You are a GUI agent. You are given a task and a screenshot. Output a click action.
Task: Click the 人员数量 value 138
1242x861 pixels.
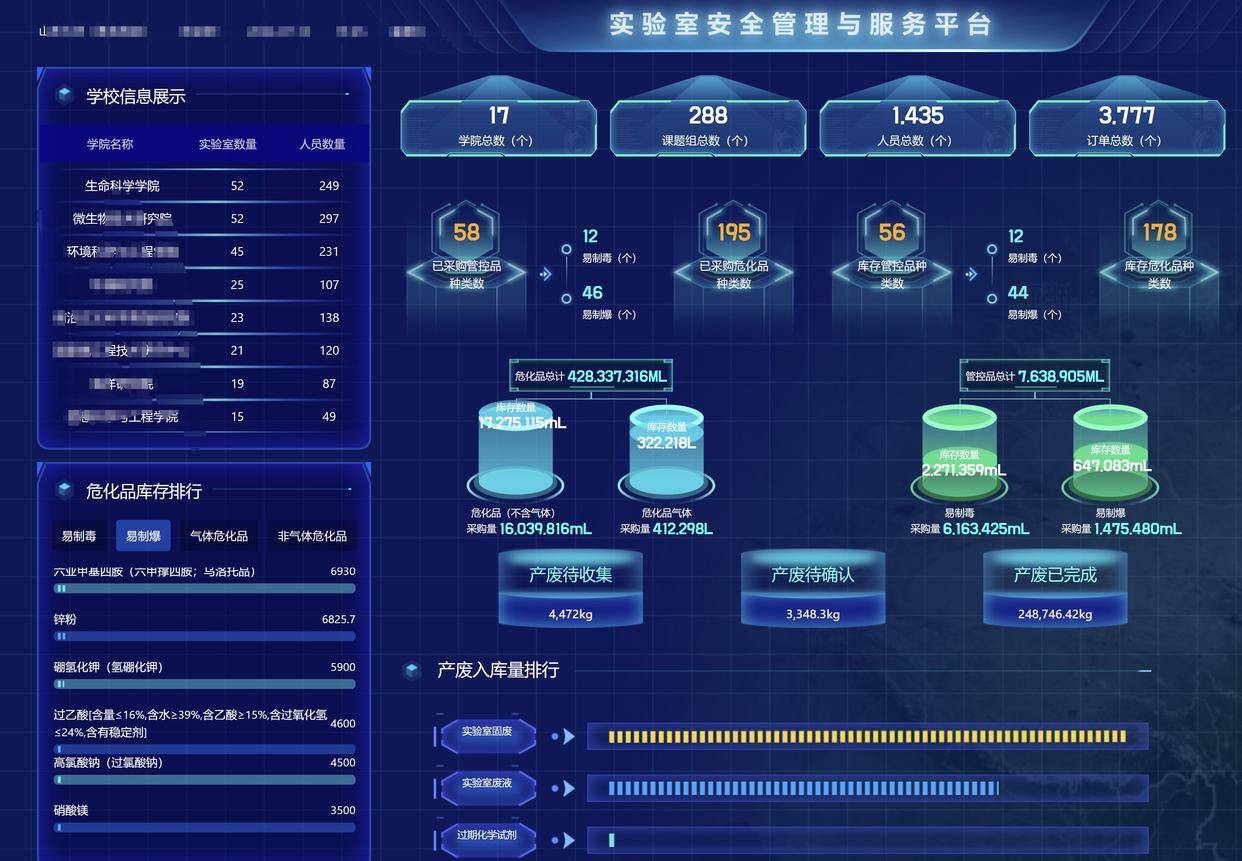point(329,318)
